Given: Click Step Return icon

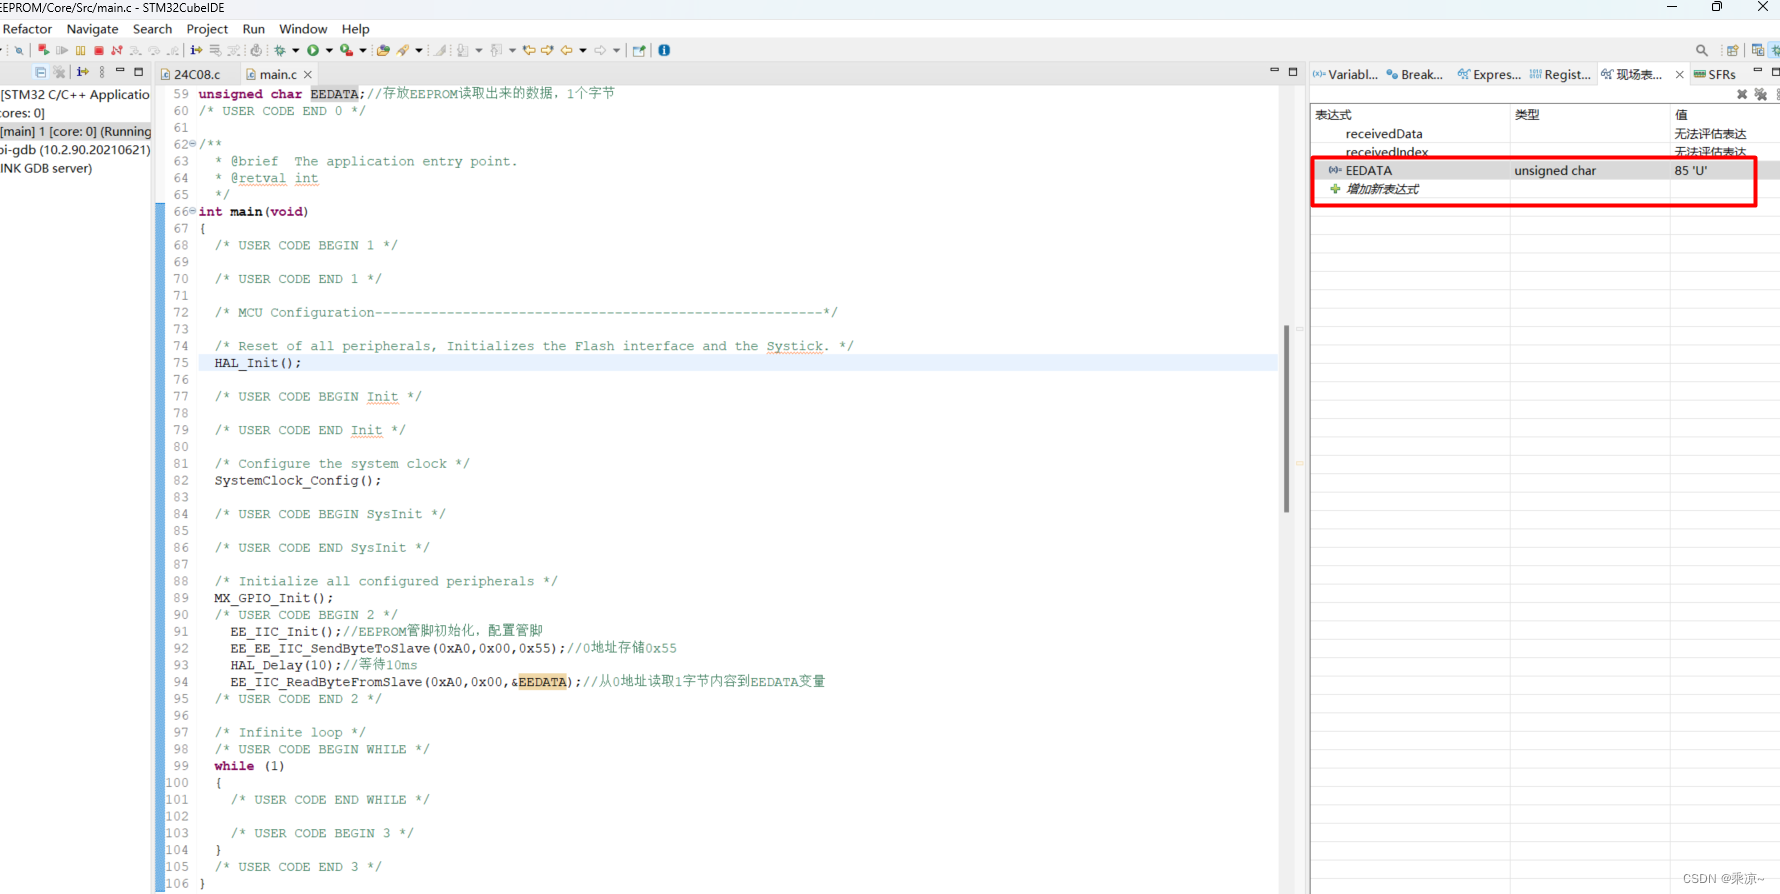Looking at the screenshot, I should pos(173,50).
